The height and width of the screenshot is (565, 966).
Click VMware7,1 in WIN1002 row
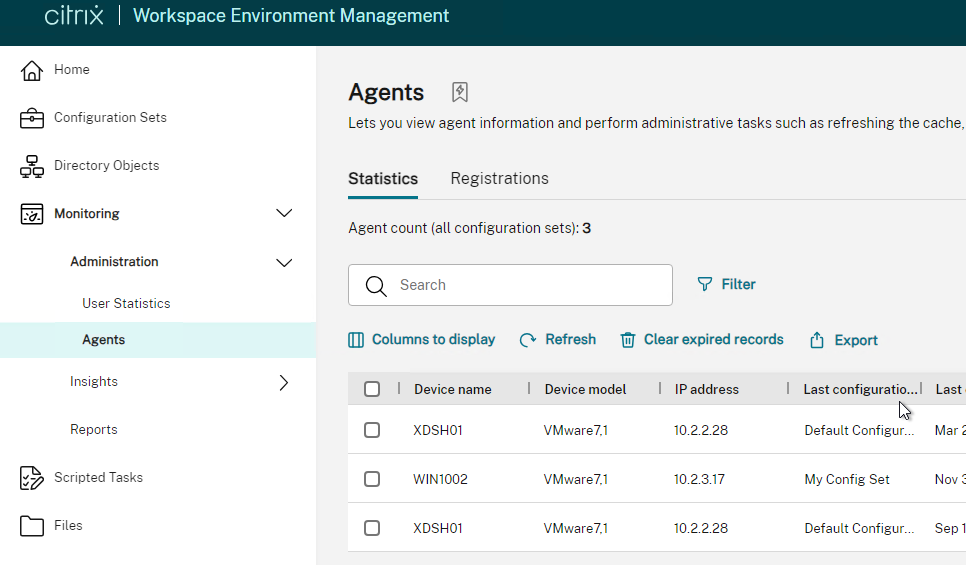(575, 479)
